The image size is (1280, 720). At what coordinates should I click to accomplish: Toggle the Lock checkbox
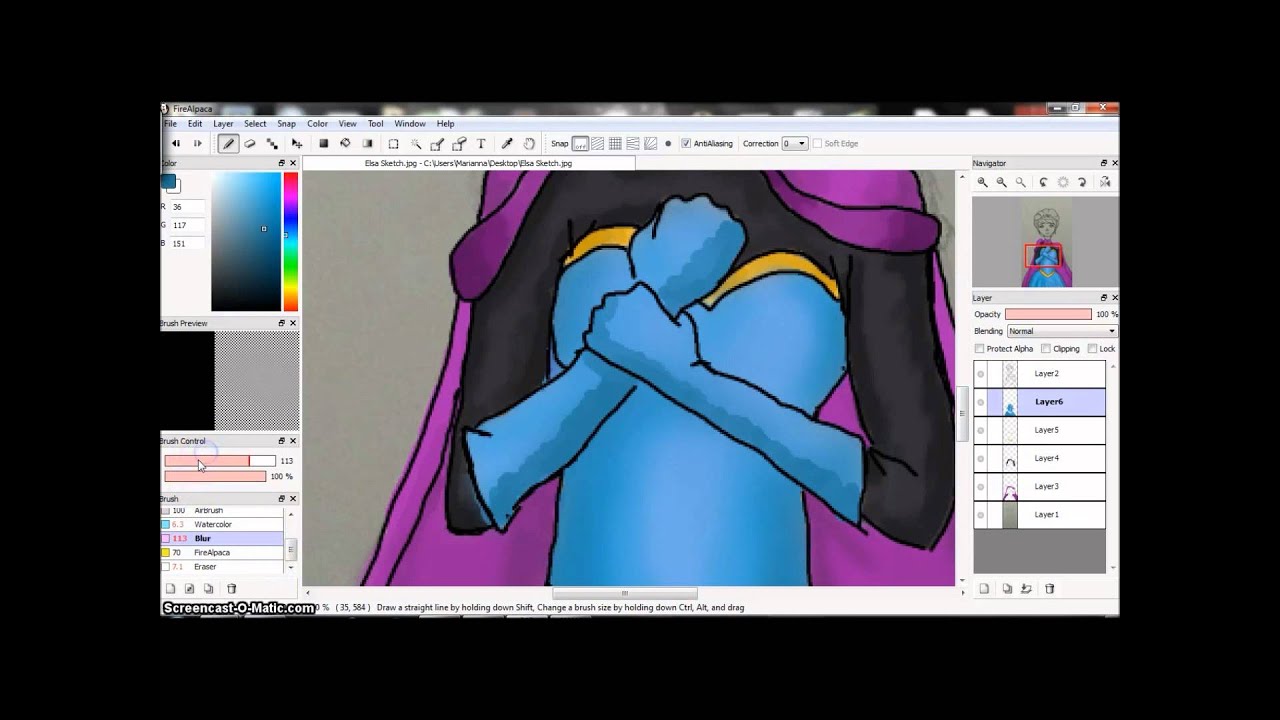pos(1092,349)
